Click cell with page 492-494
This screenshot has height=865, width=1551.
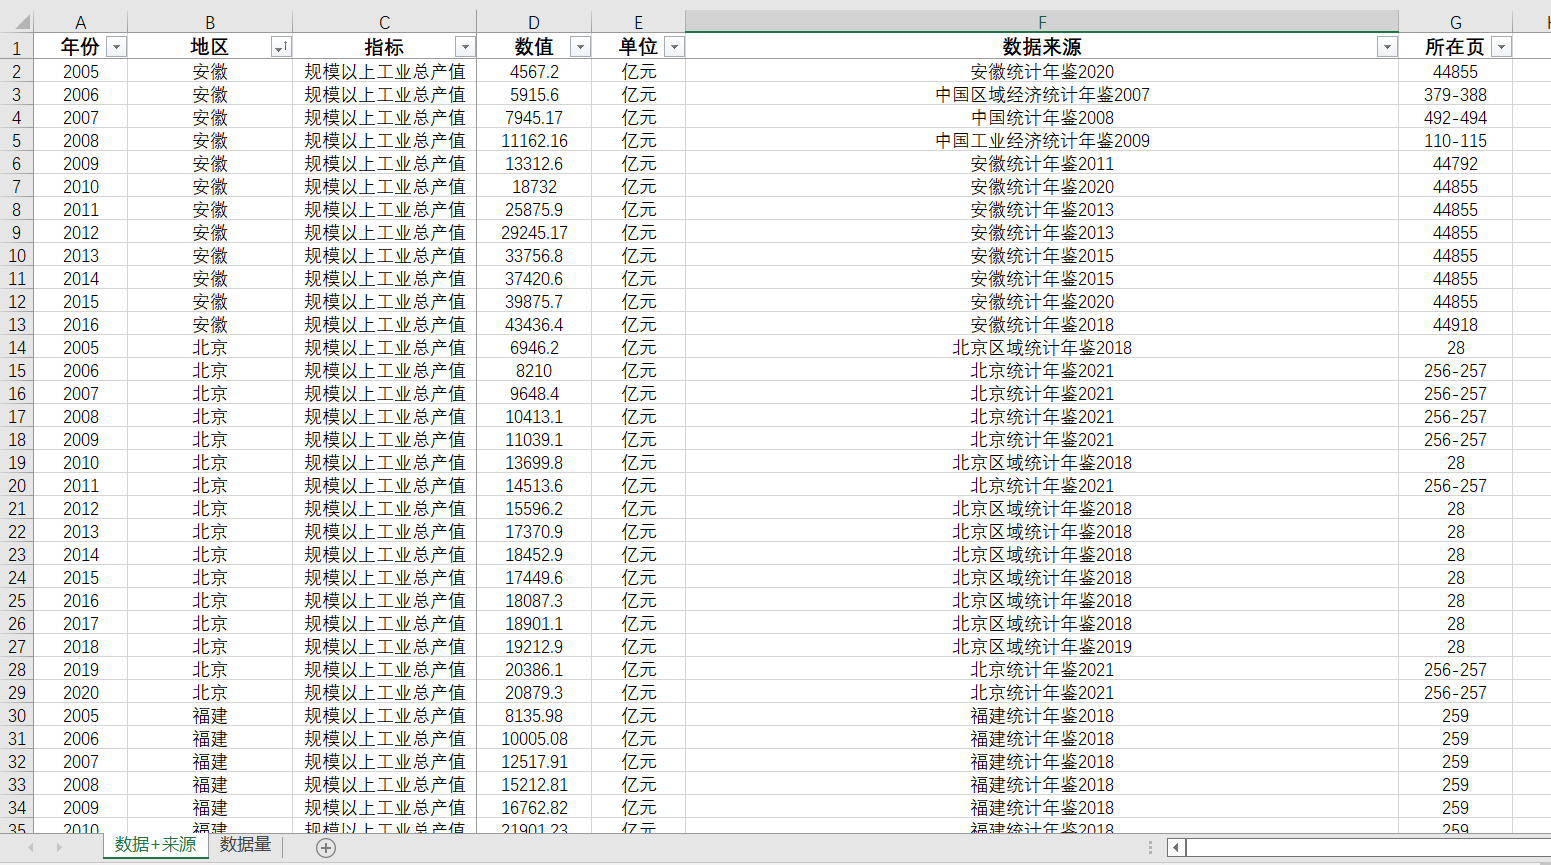pyautogui.click(x=1455, y=117)
